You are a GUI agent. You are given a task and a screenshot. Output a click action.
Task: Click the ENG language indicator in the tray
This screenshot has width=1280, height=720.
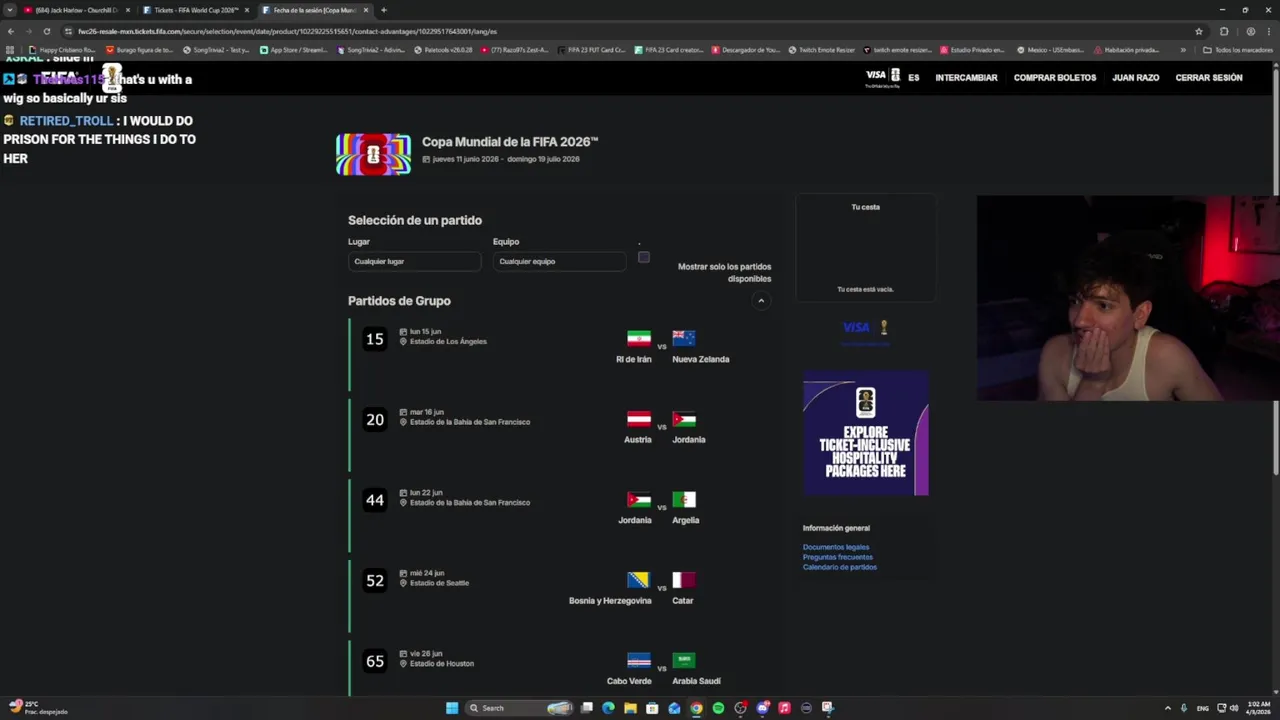(1203, 708)
